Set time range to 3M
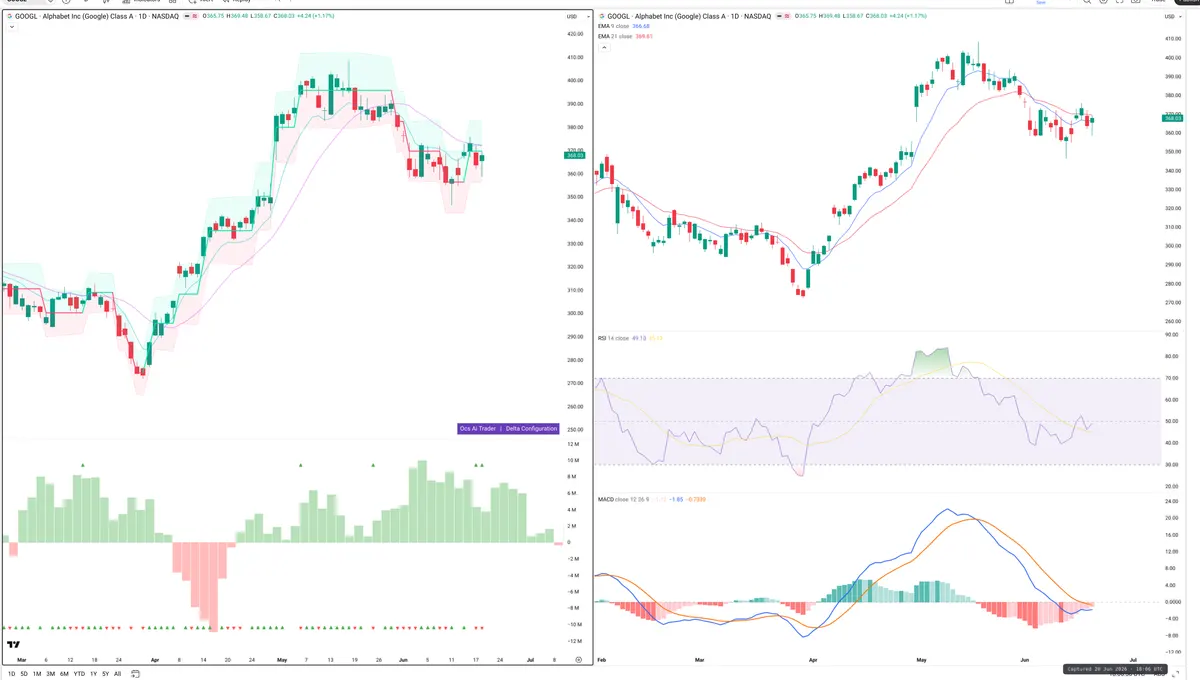This screenshot has height=680, width=1200. (x=50, y=674)
